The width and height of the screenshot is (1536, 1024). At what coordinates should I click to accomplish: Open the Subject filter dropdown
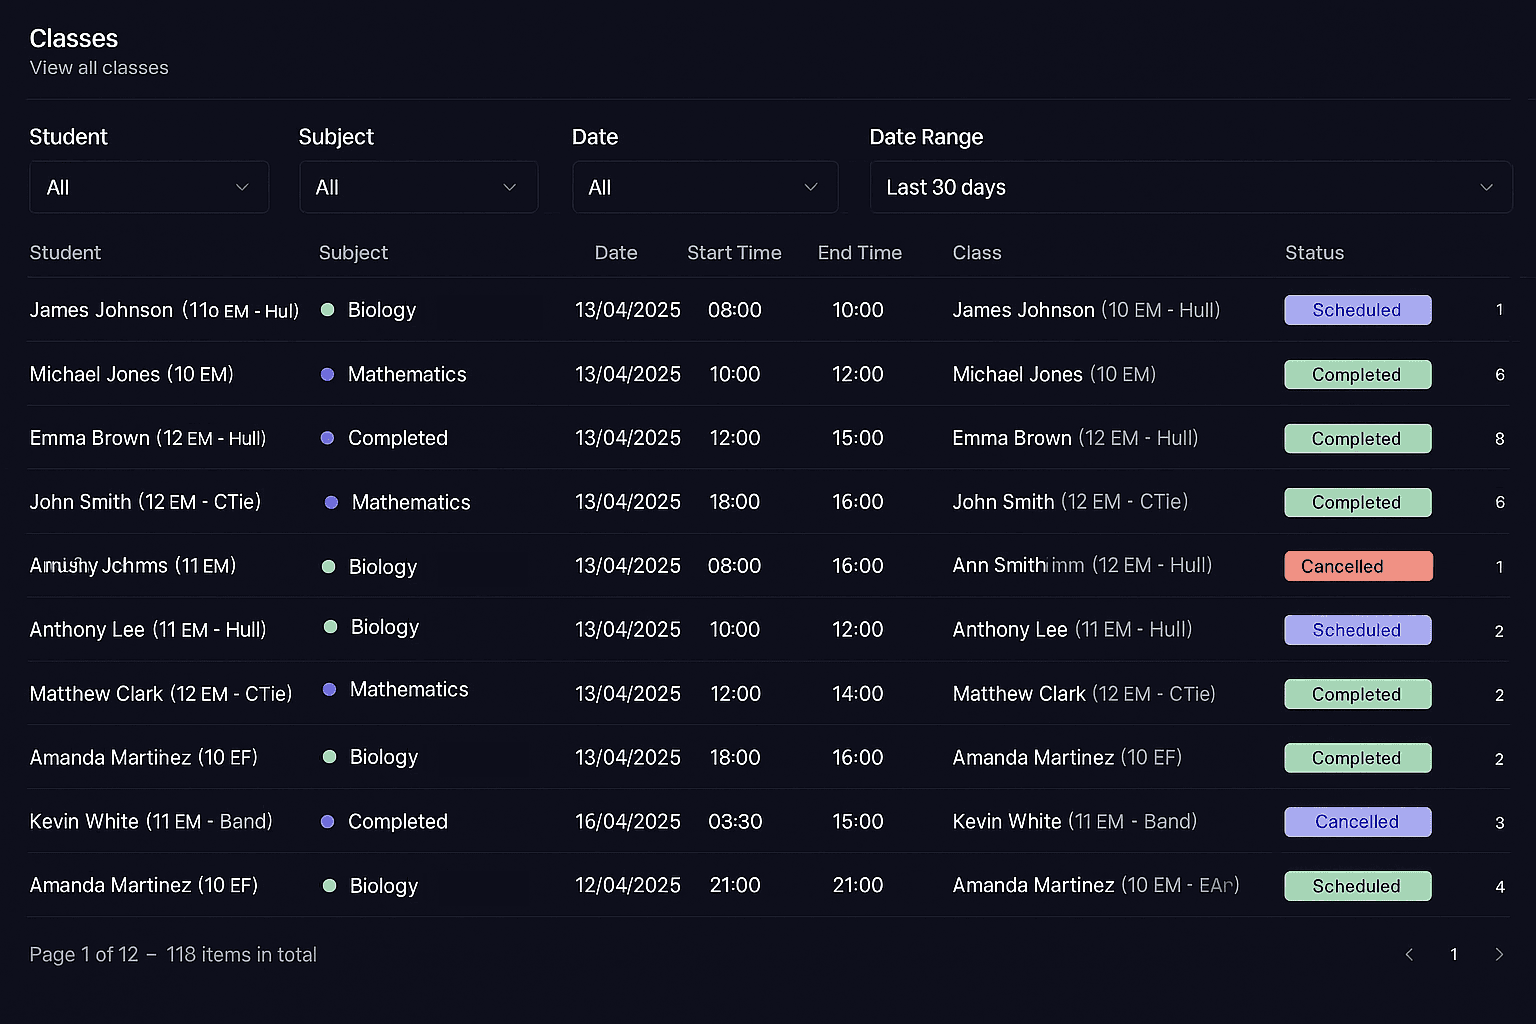coord(418,187)
